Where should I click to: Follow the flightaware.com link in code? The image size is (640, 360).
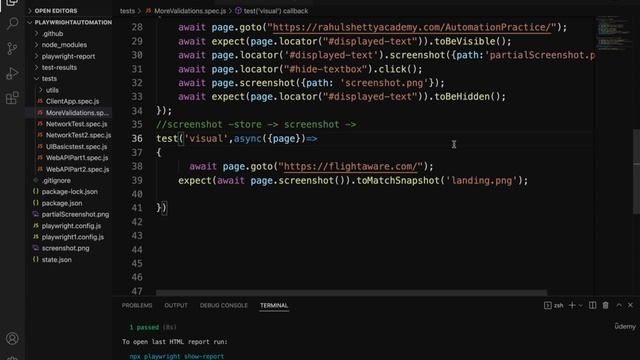351,167
